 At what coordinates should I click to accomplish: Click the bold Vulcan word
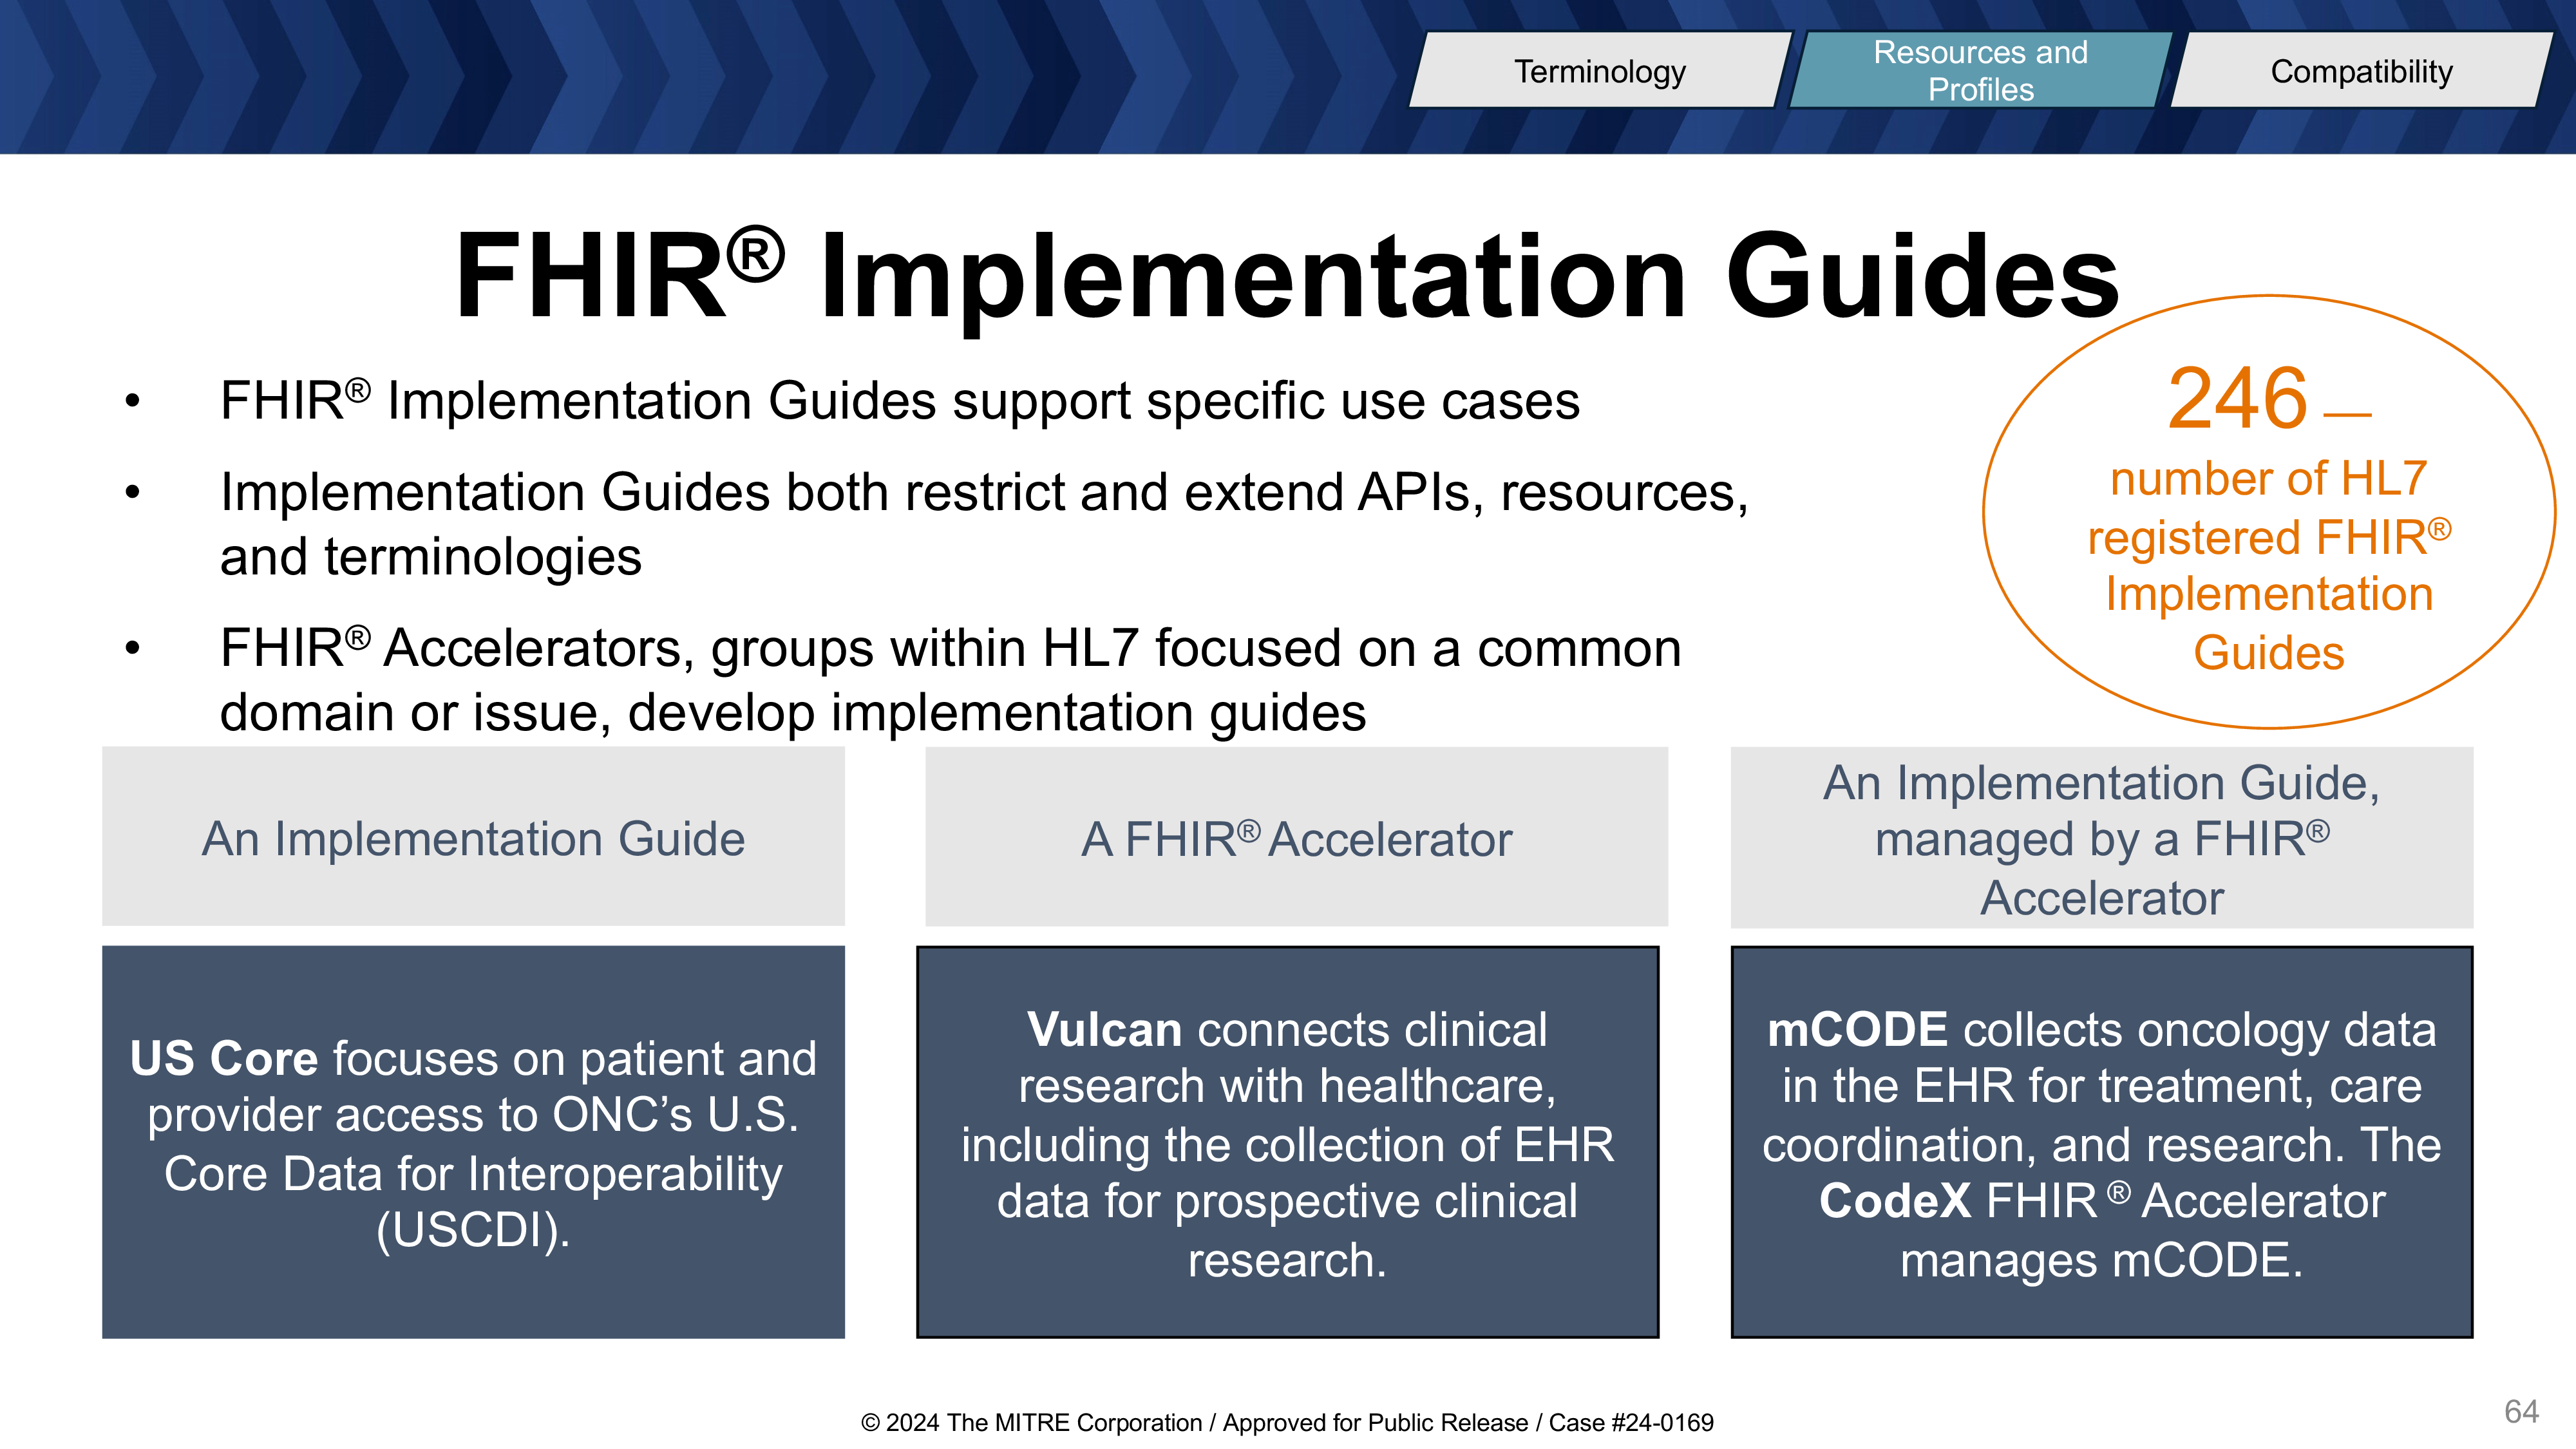coord(1105,1030)
